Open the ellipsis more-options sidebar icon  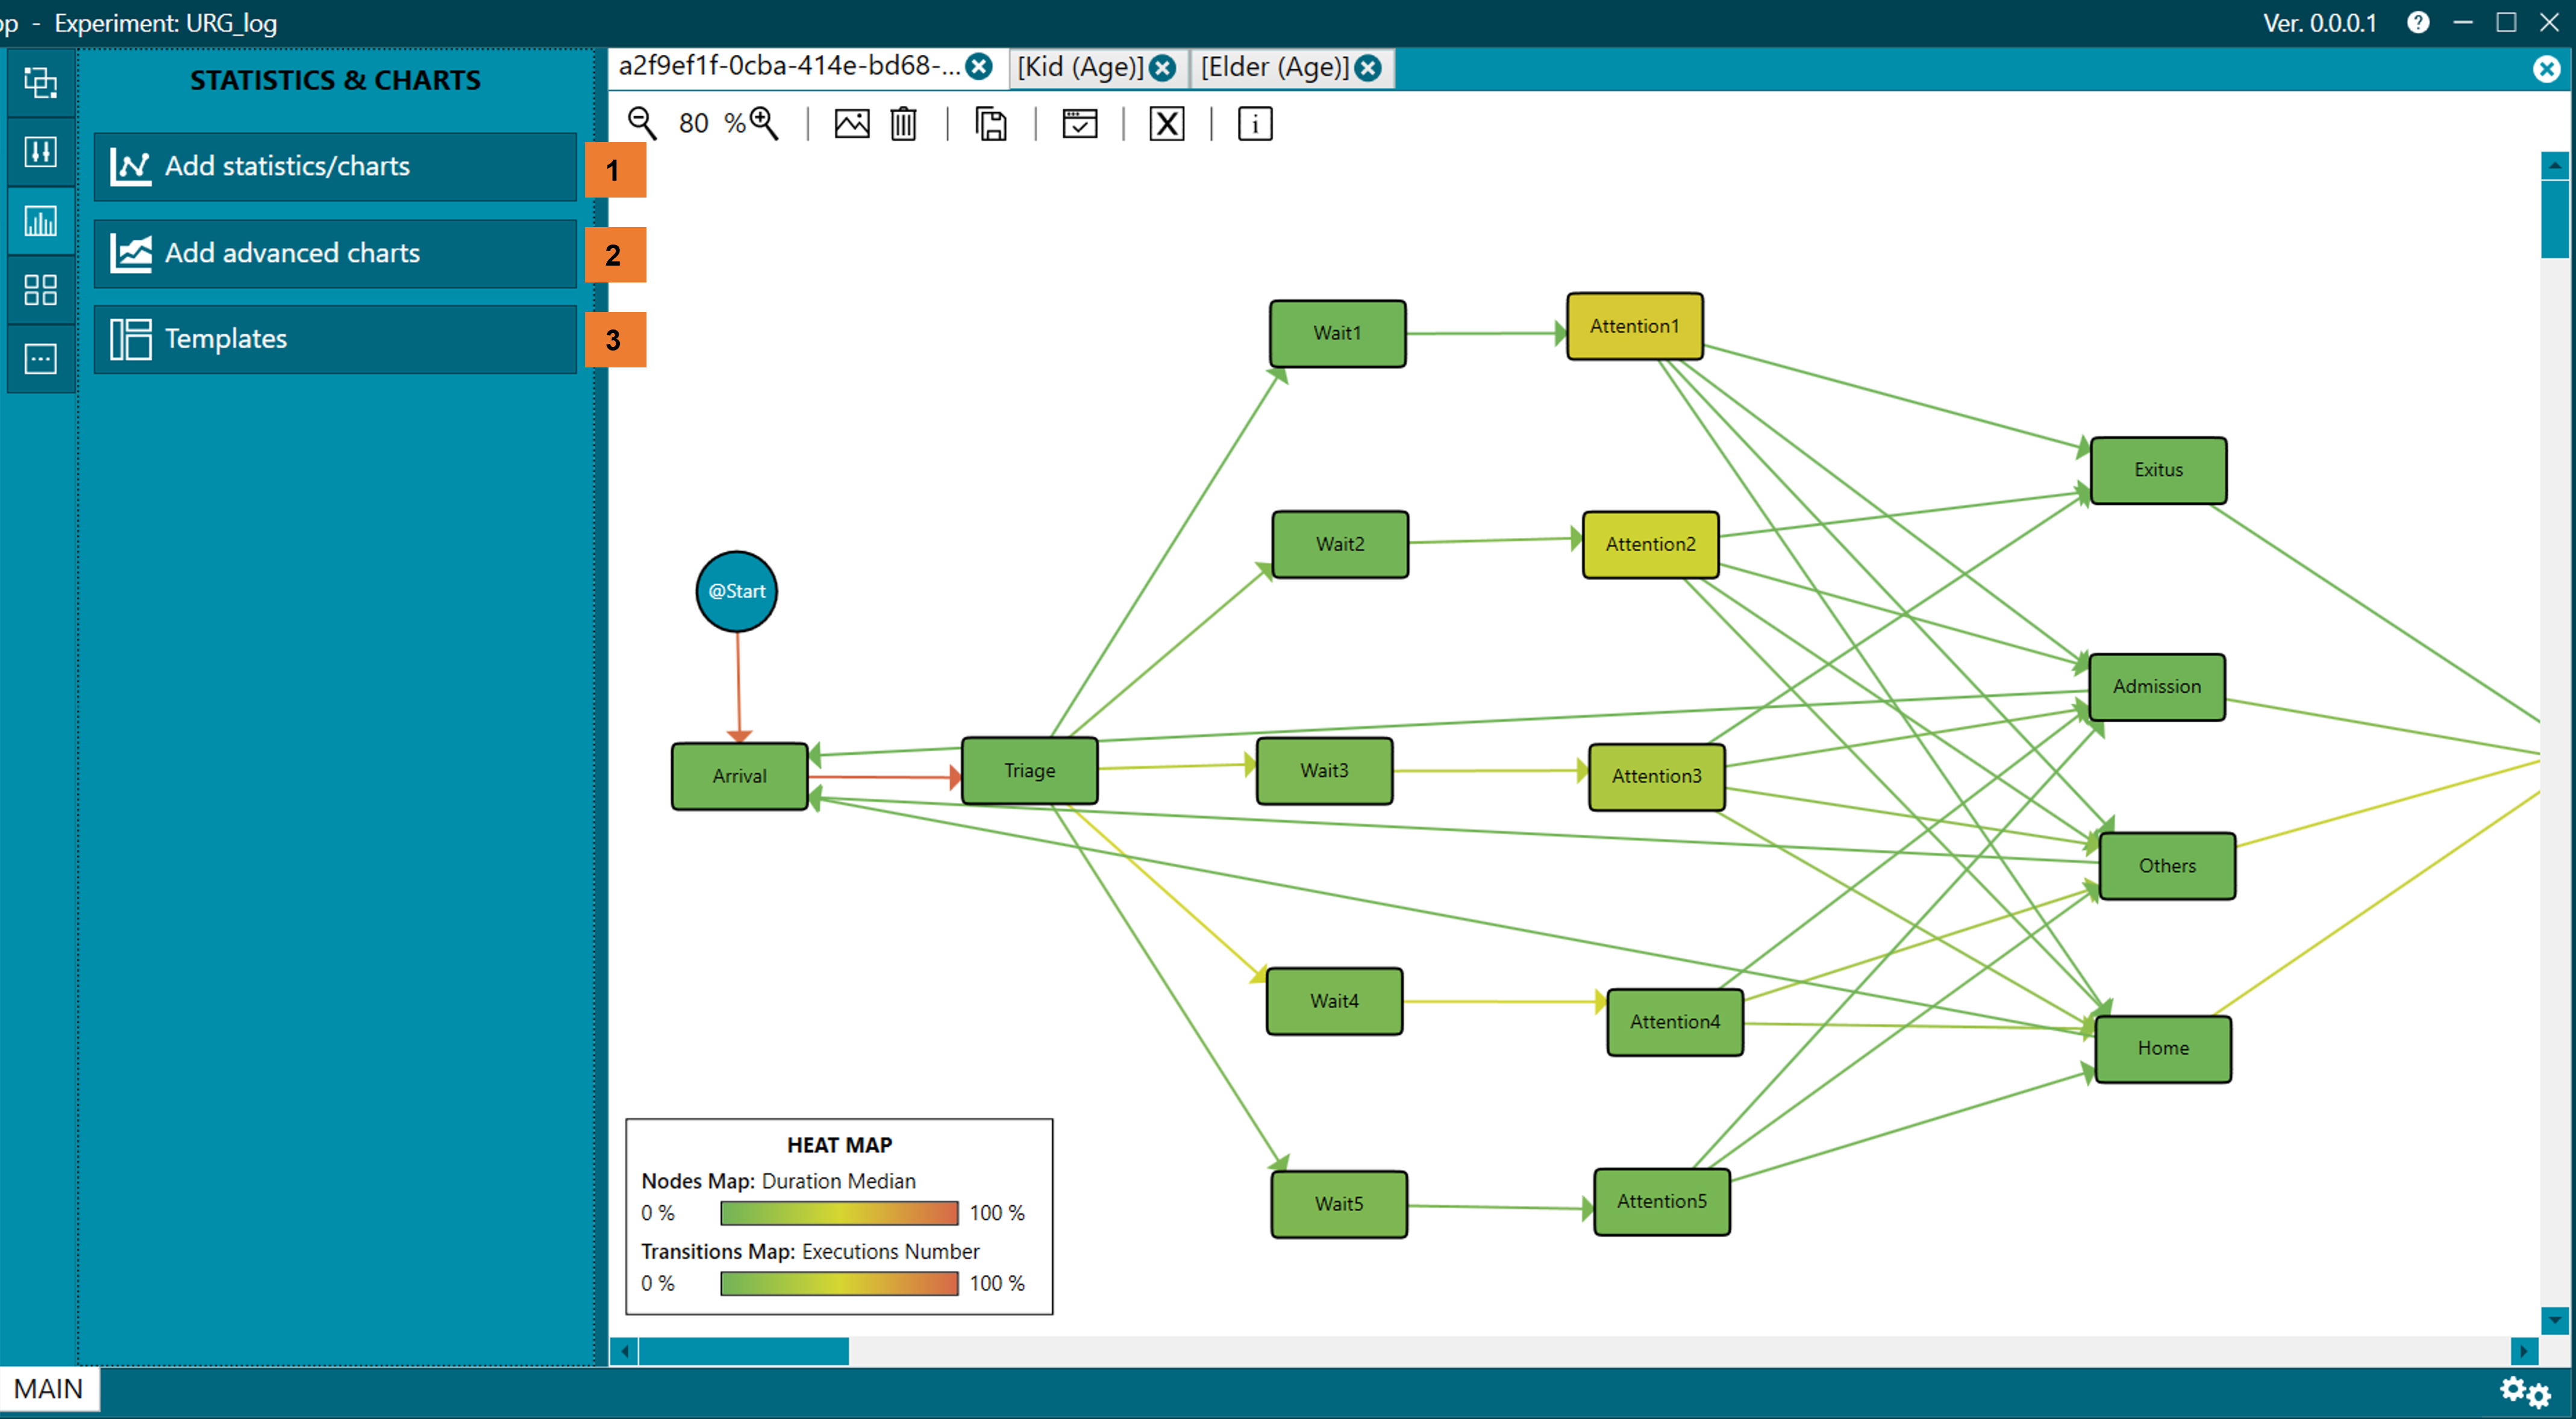click(x=41, y=359)
